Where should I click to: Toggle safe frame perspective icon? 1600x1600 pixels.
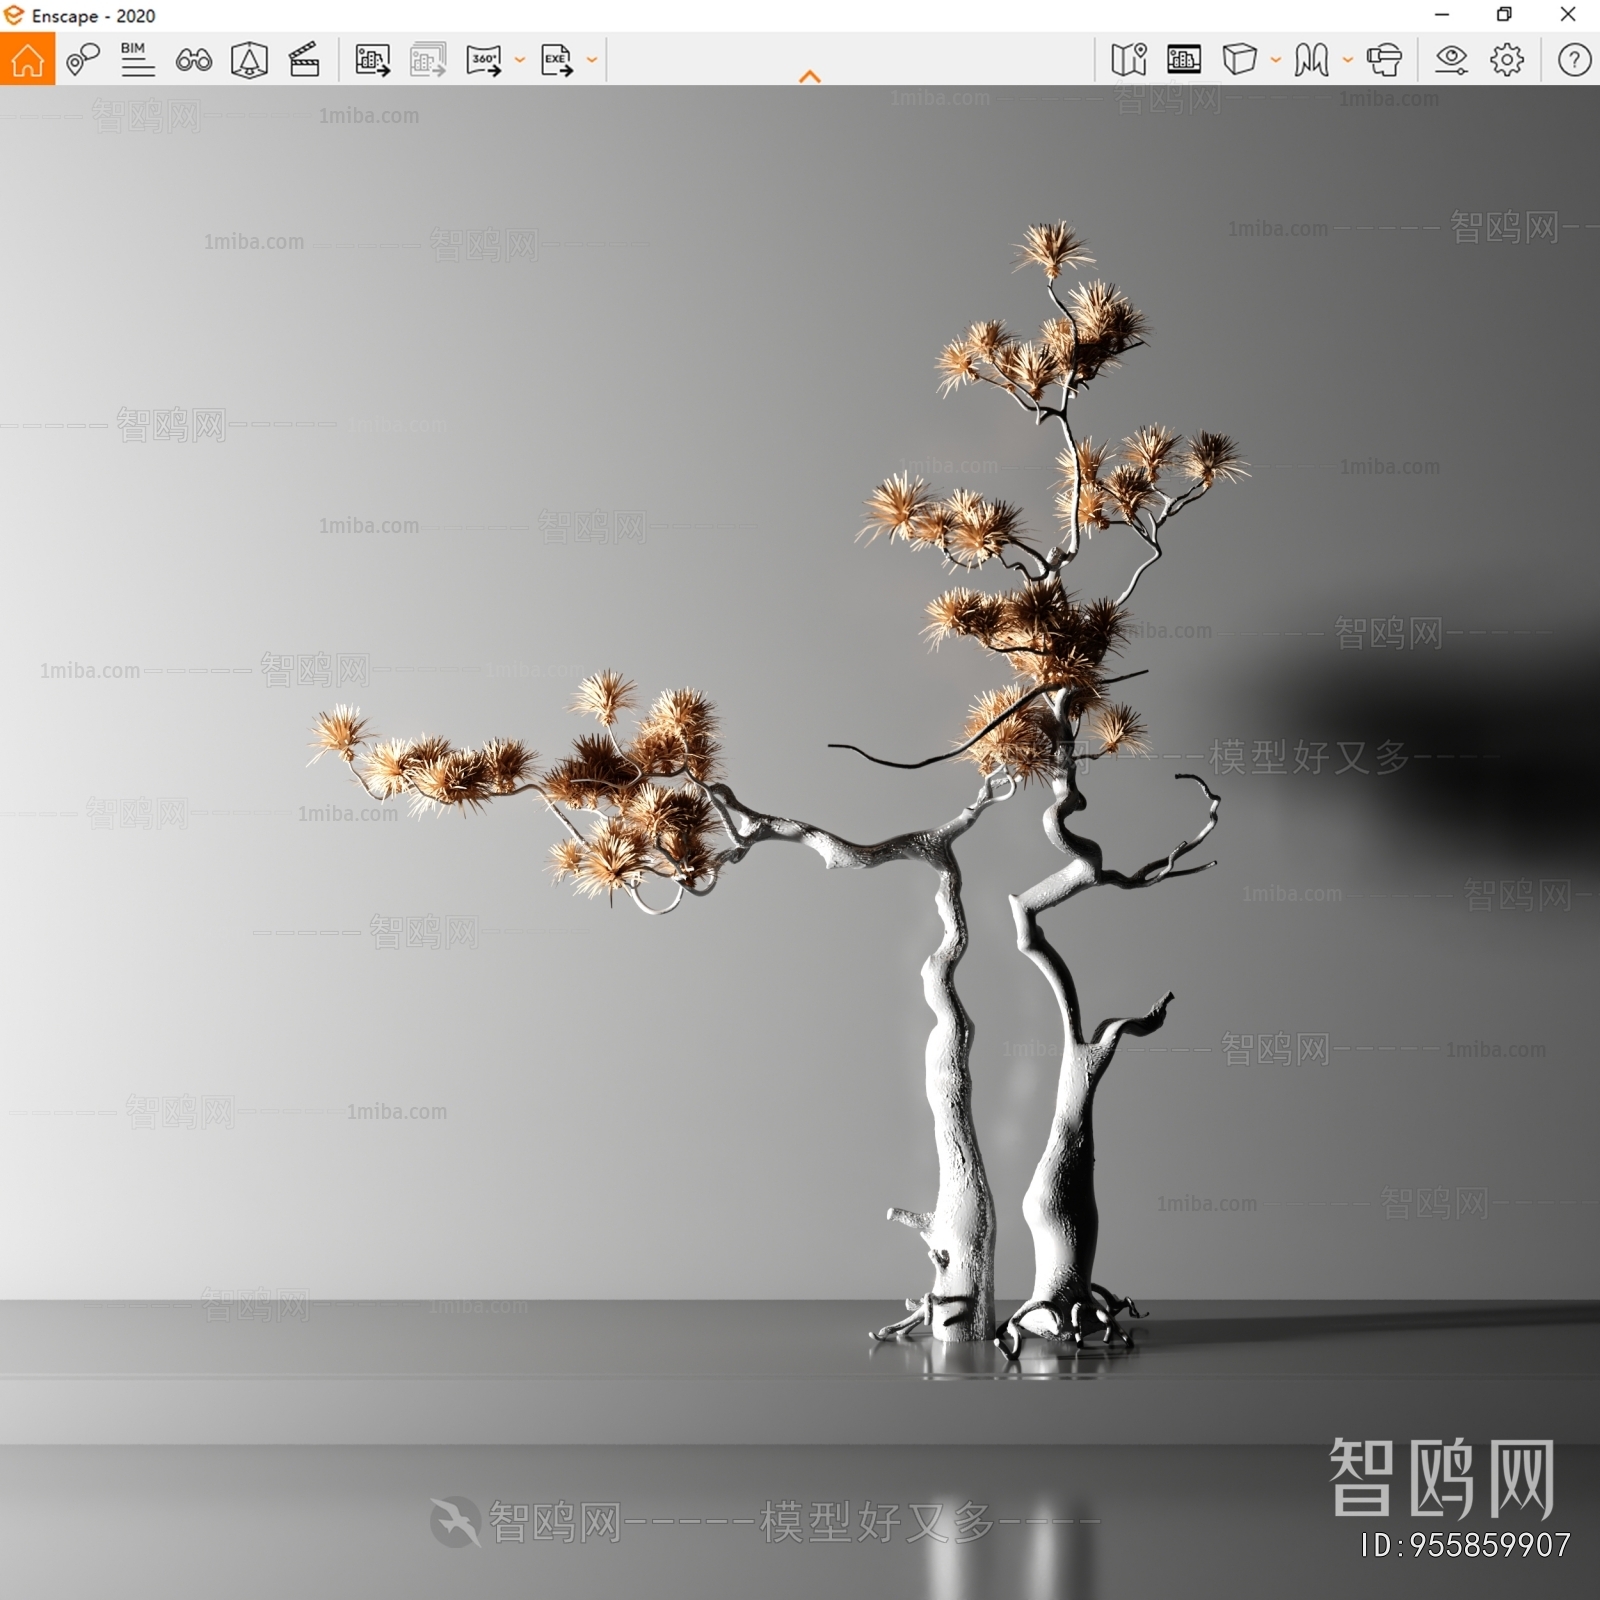(249, 60)
